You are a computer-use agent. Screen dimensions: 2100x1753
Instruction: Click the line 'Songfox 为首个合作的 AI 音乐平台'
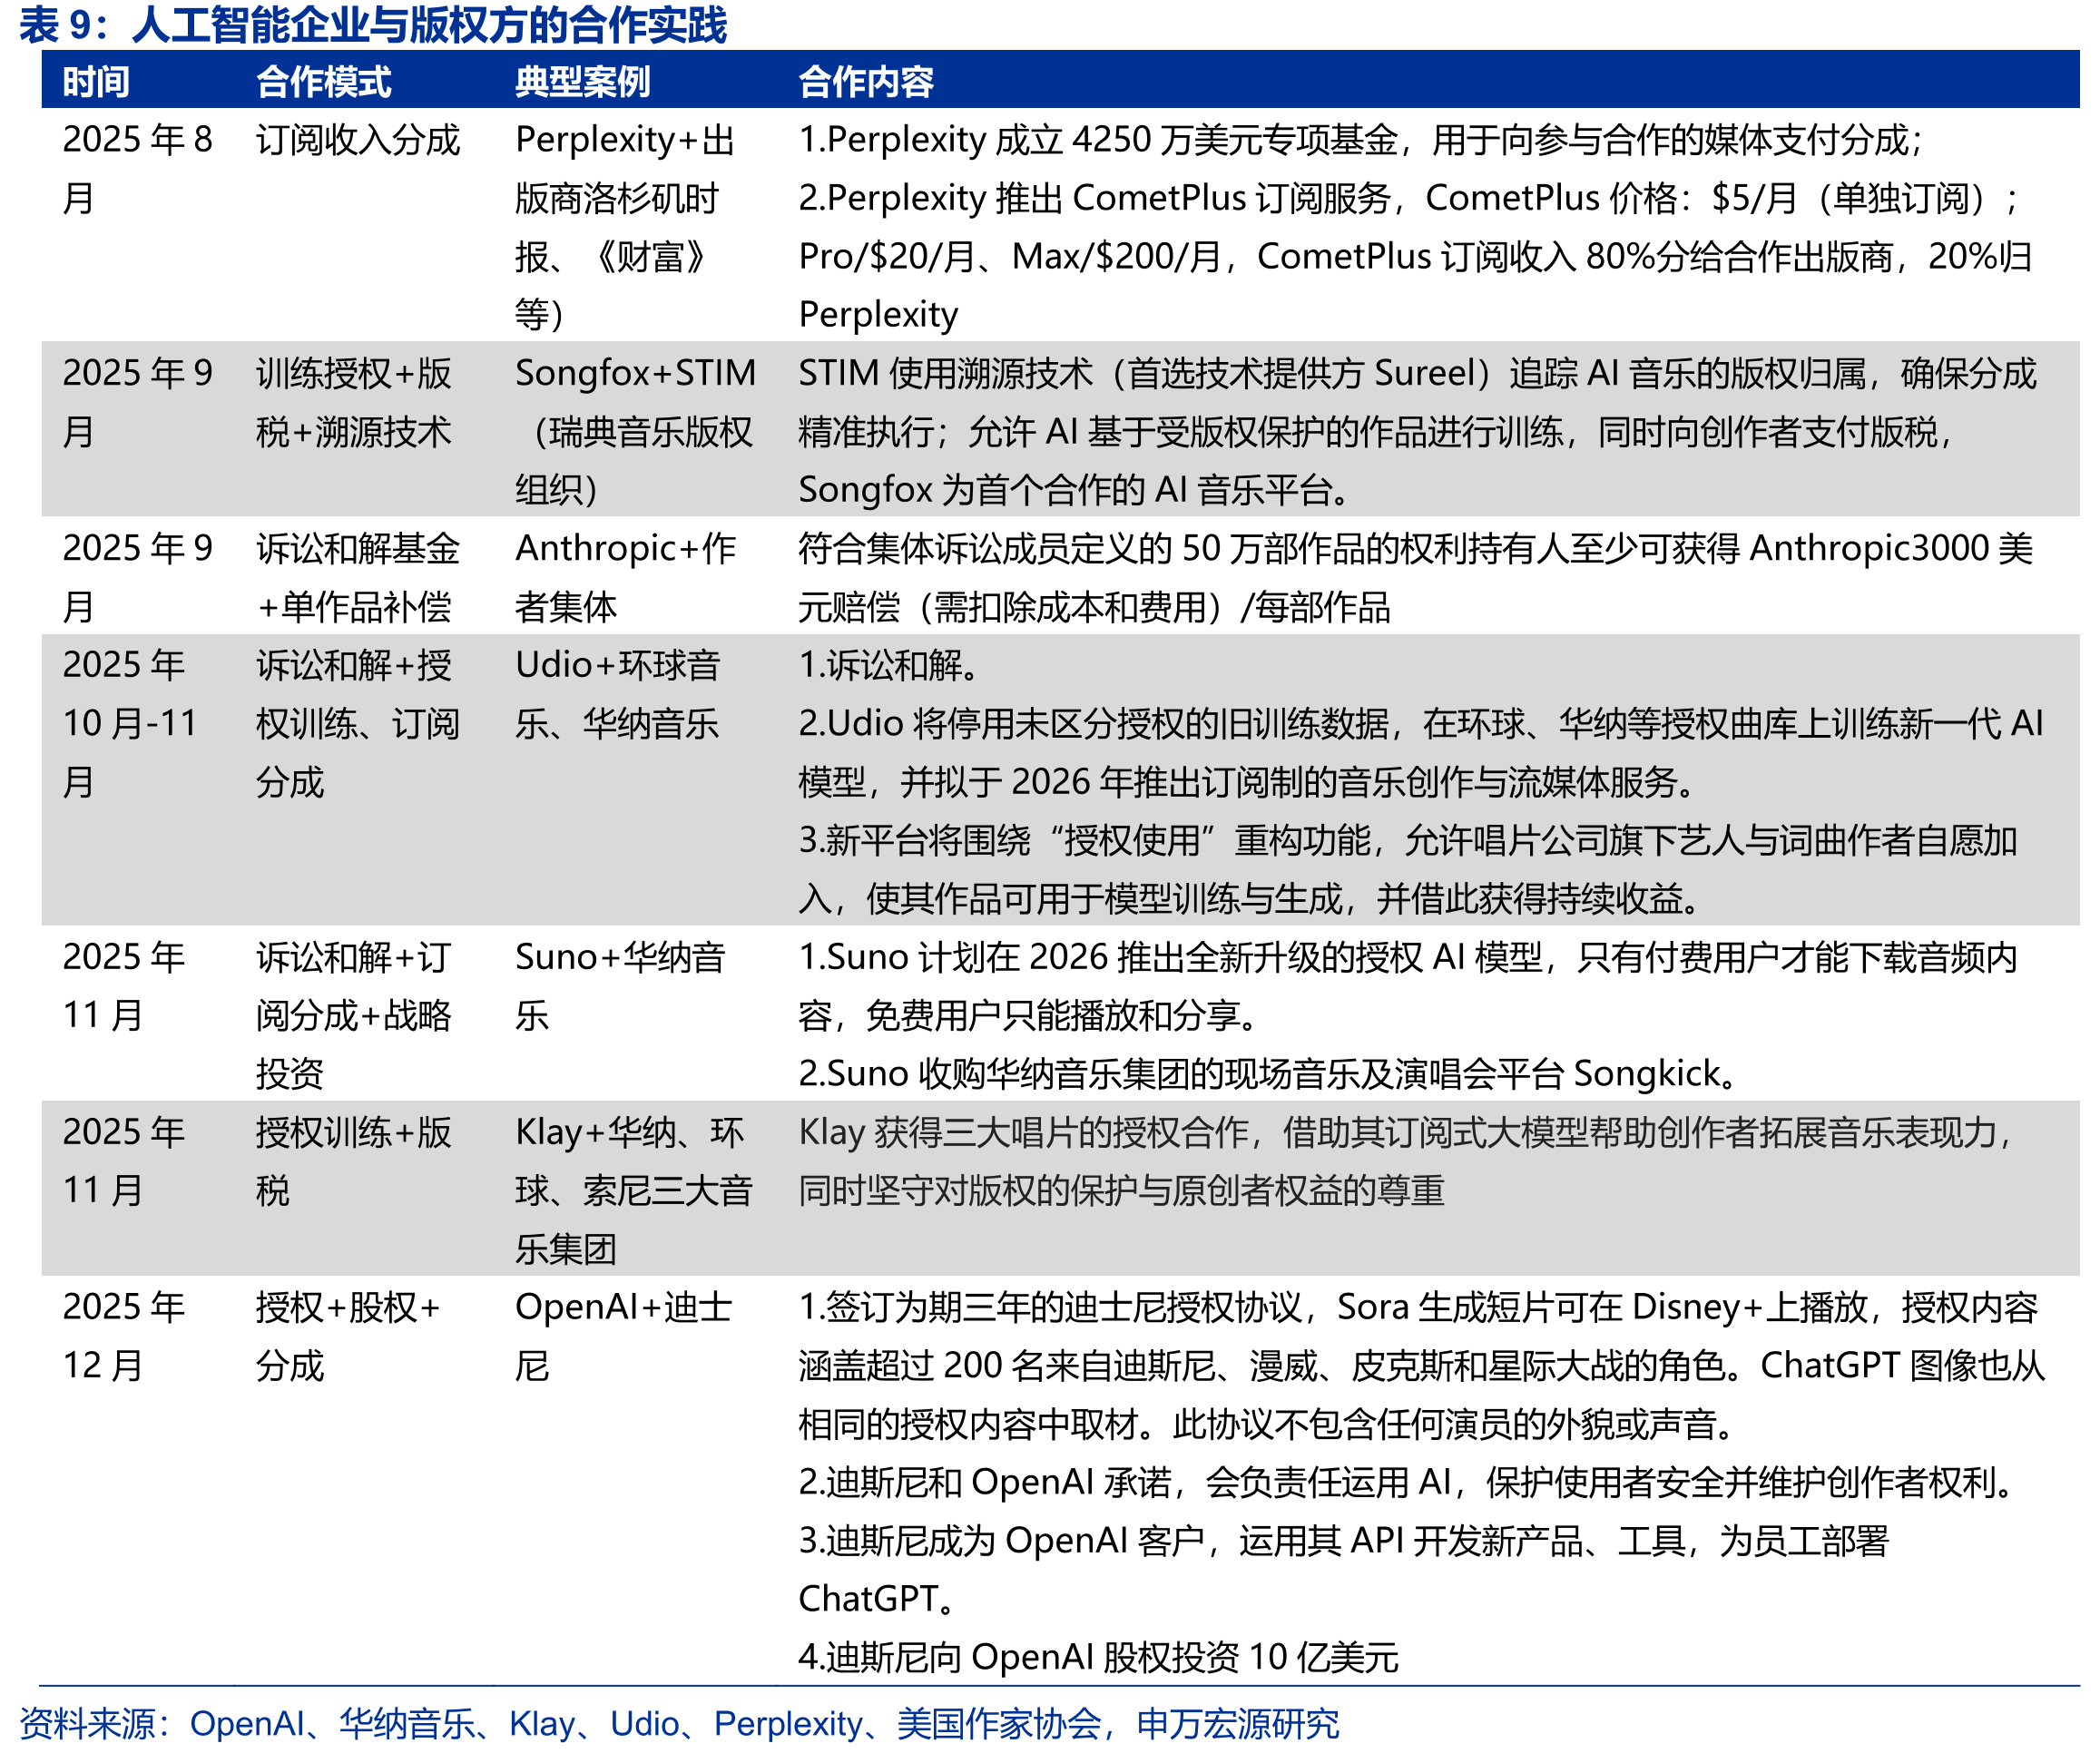1076,491
